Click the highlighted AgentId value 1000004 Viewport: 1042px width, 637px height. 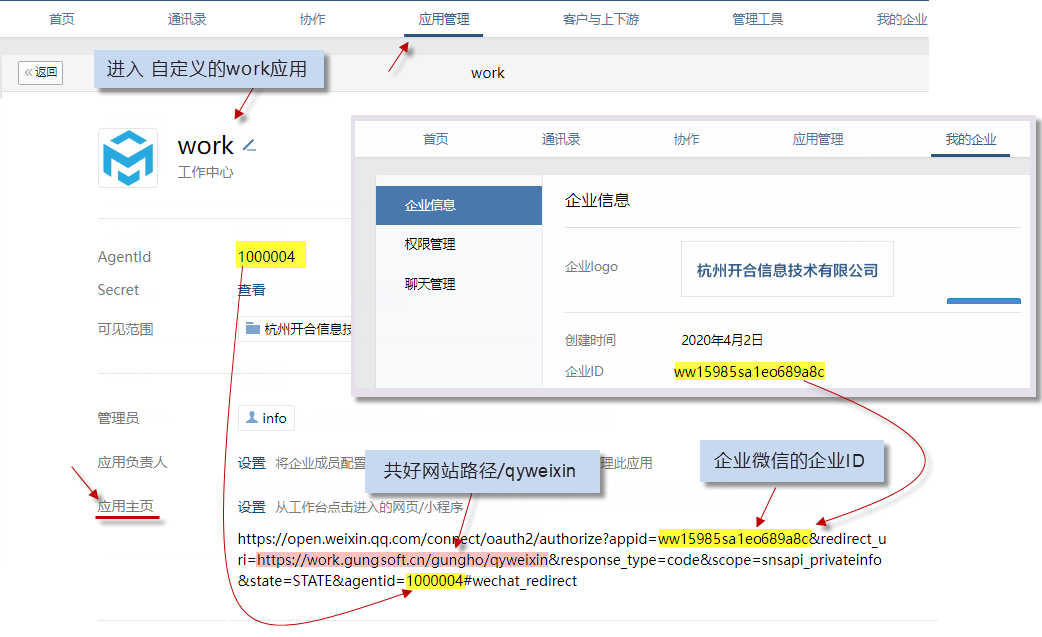pos(266,257)
